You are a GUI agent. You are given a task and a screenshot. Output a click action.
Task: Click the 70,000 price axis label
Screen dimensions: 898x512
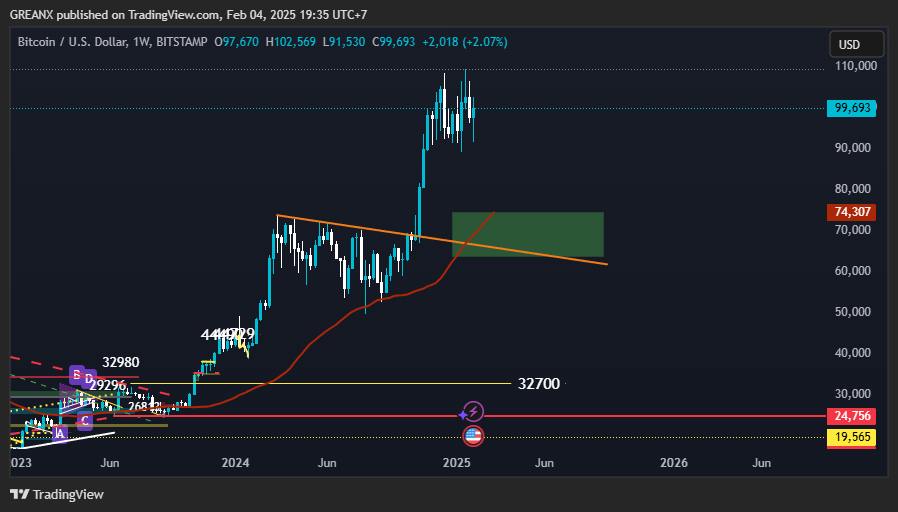click(853, 230)
